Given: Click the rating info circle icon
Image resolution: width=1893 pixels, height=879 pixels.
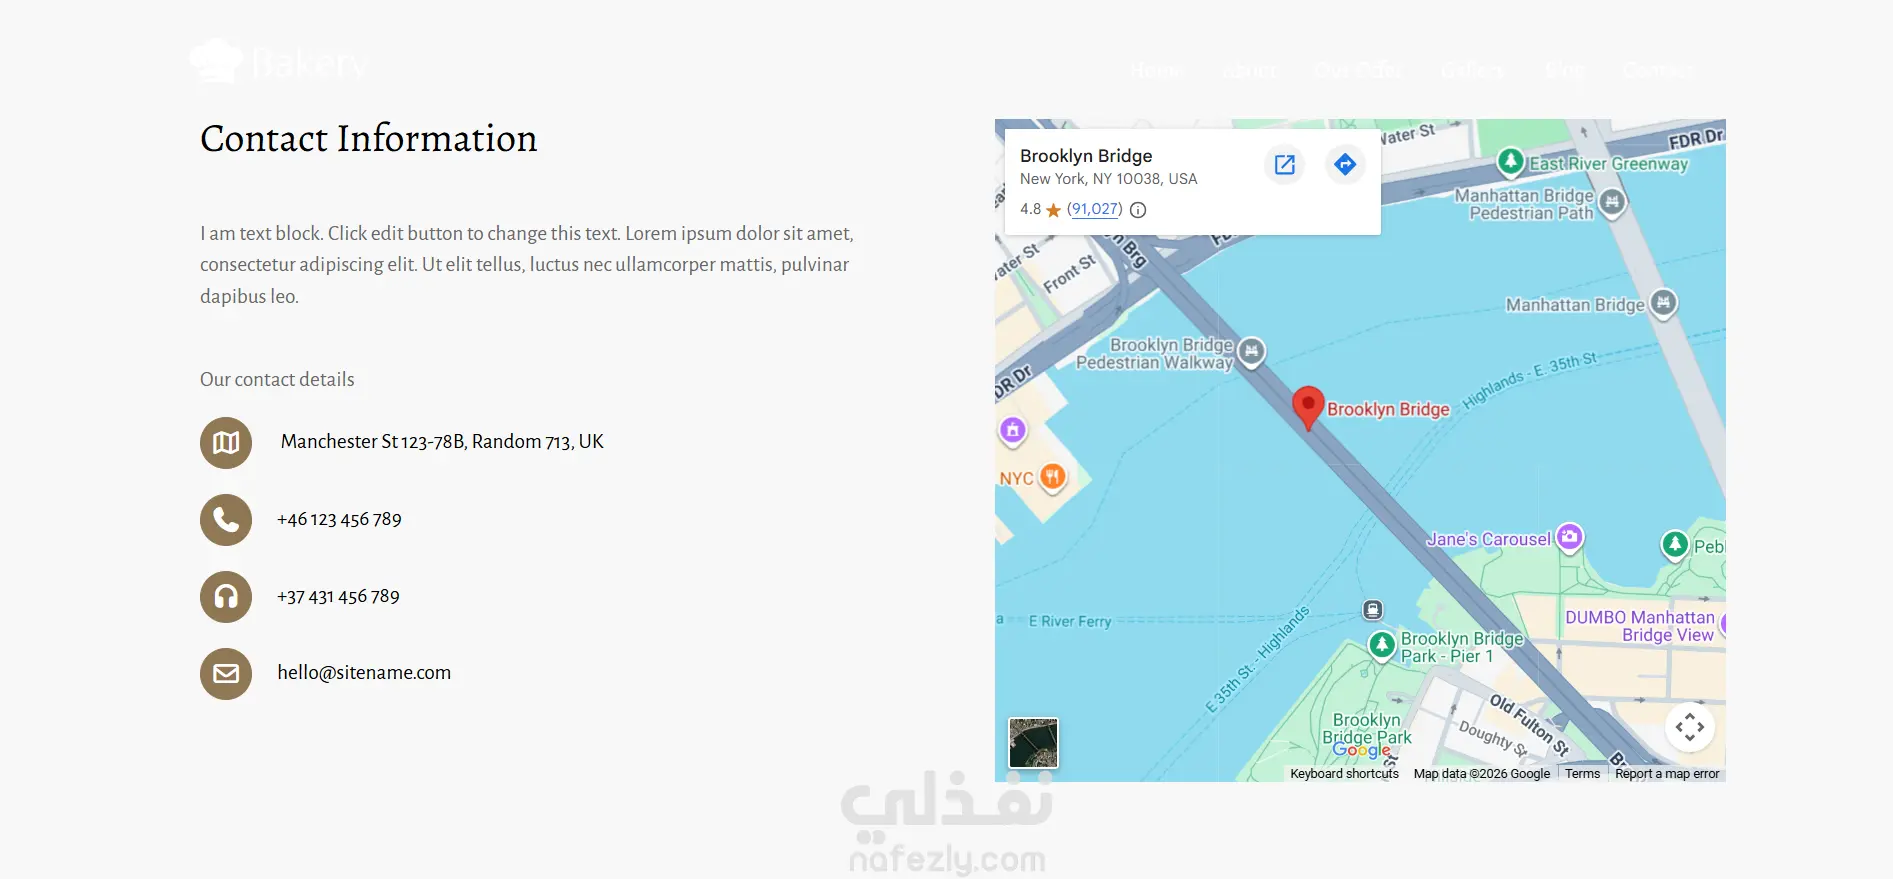Looking at the screenshot, I should 1138,210.
